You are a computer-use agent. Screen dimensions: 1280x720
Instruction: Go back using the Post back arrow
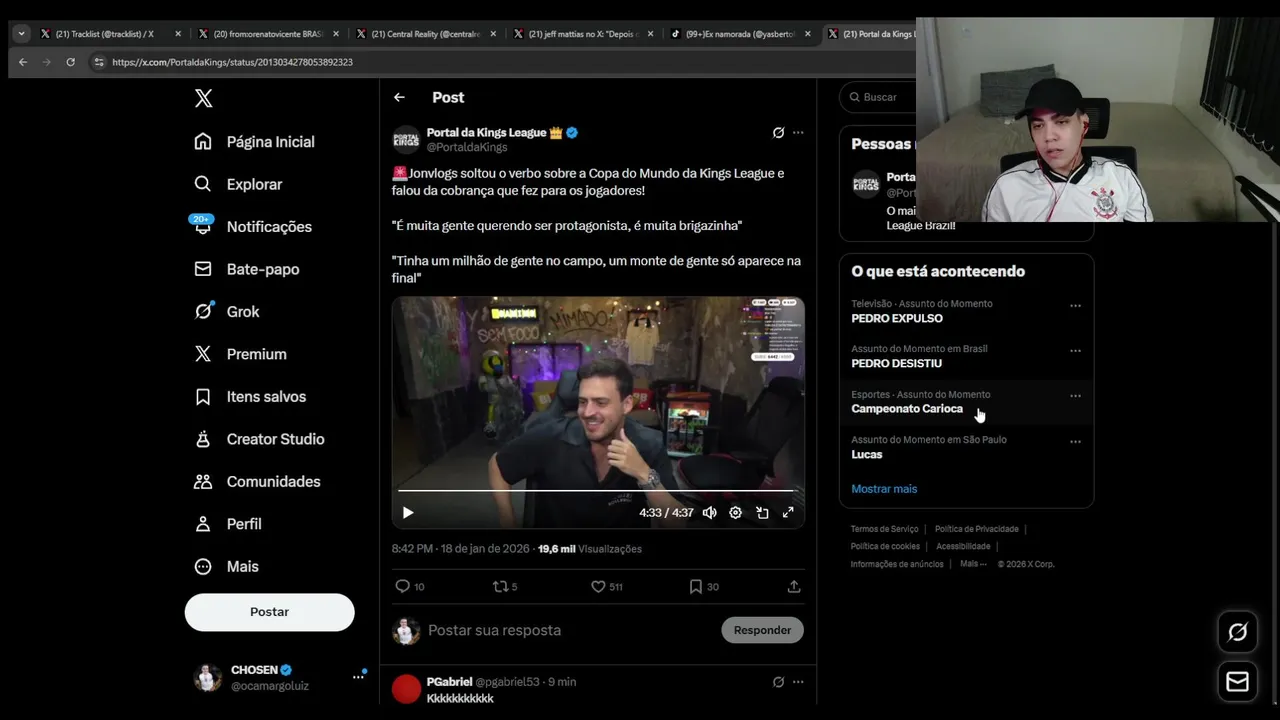point(399,97)
